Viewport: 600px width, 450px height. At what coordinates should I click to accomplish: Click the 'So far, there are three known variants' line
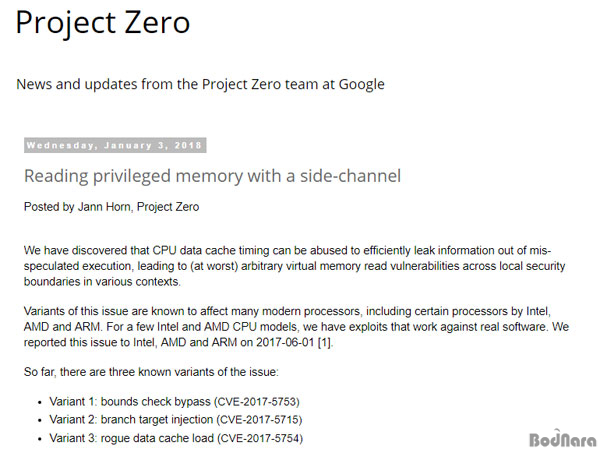click(151, 372)
